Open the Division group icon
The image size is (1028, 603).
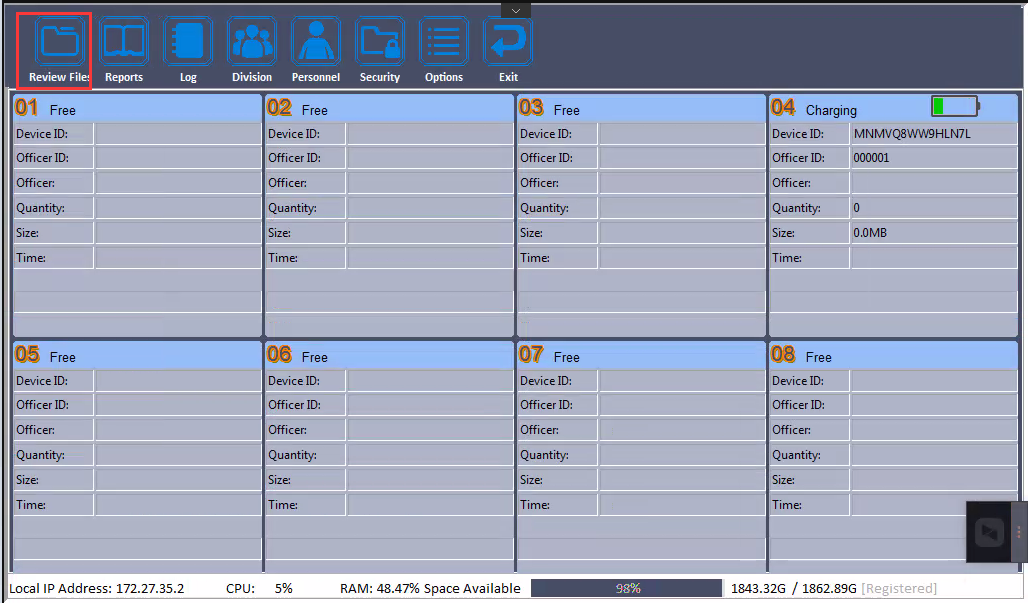click(x=252, y=43)
